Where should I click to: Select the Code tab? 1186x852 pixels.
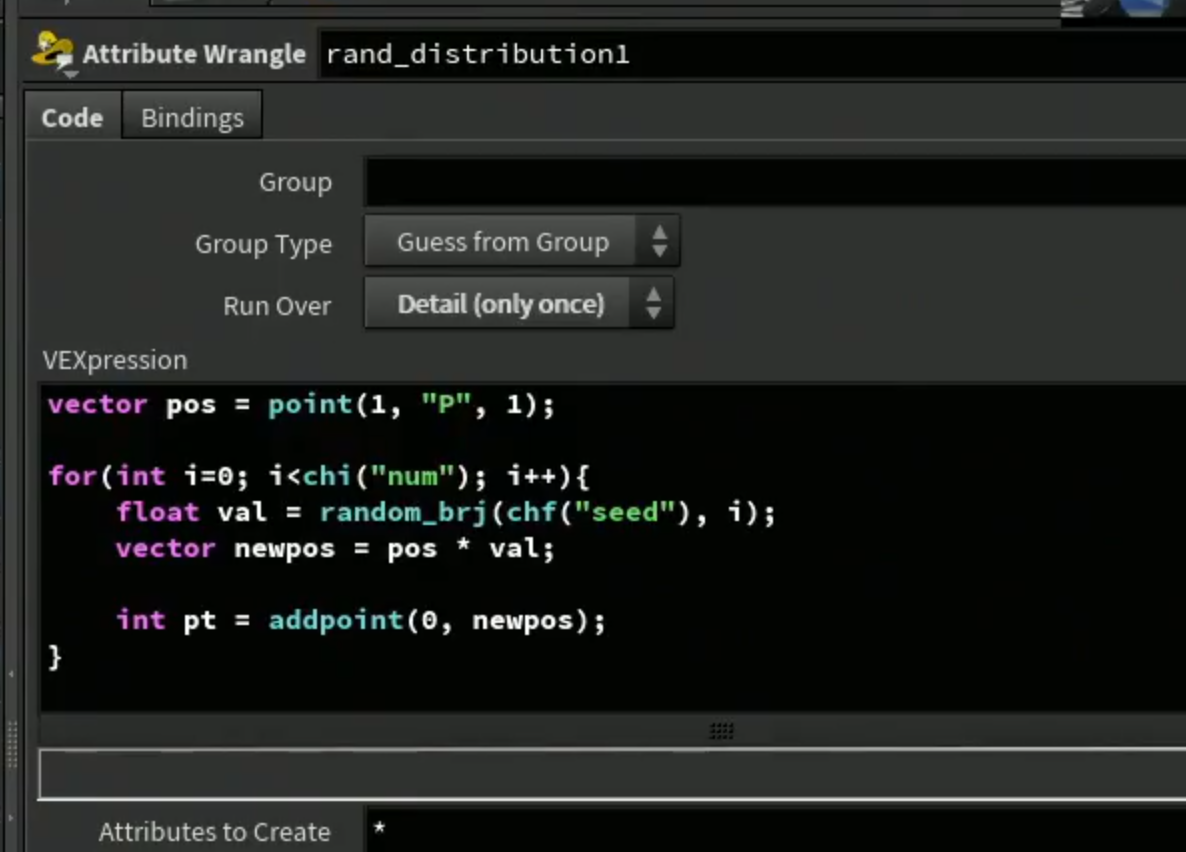[73, 117]
